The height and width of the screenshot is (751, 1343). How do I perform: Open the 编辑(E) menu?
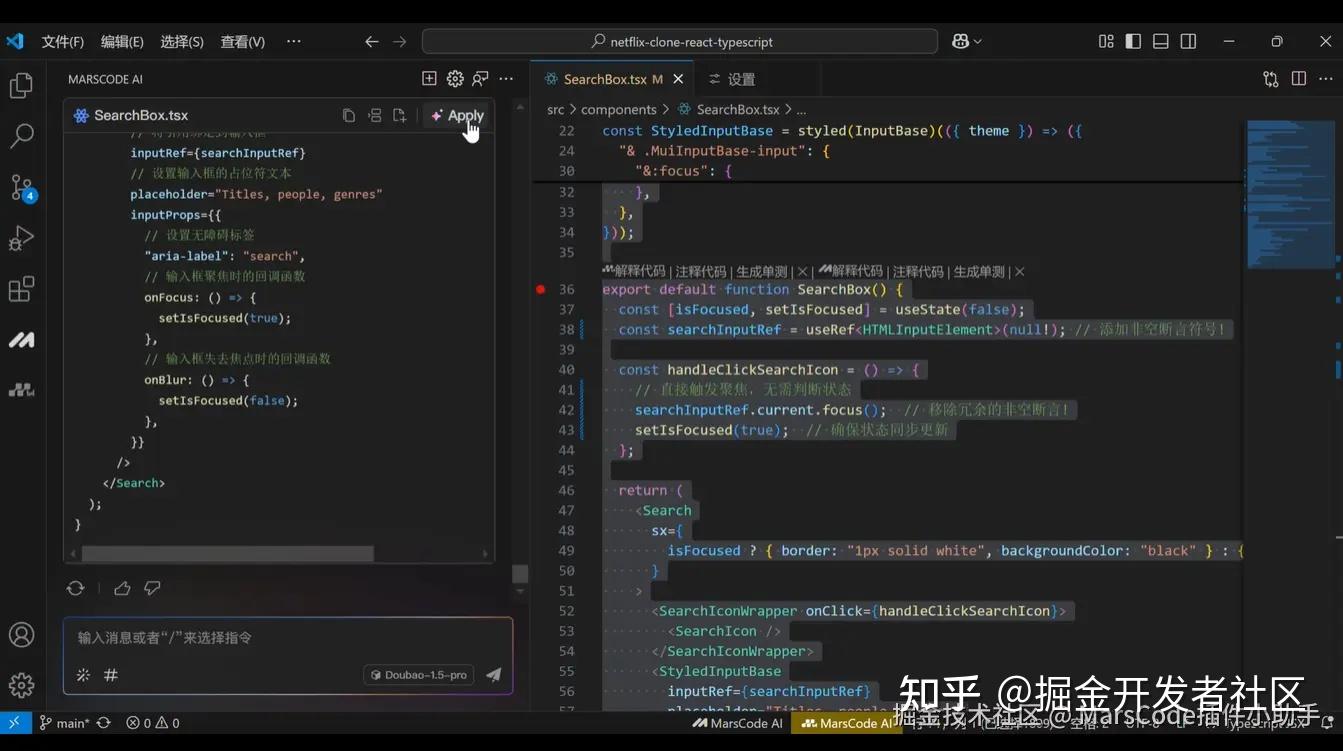pos(122,42)
